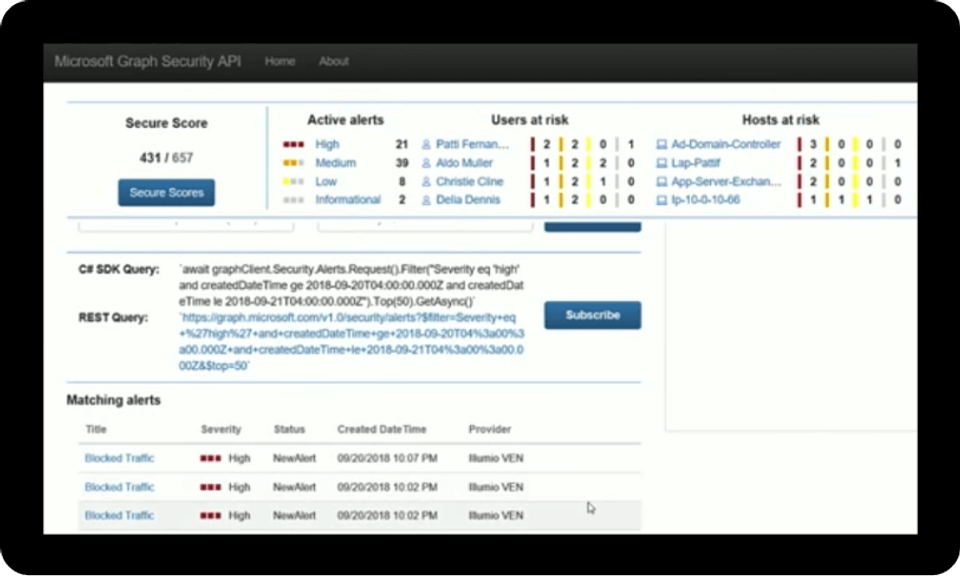The width and height of the screenshot is (960, 576).
Task: Click the host icon beside App-Server-Exchan
Action: pyautogui.click(x=664, y=181)
